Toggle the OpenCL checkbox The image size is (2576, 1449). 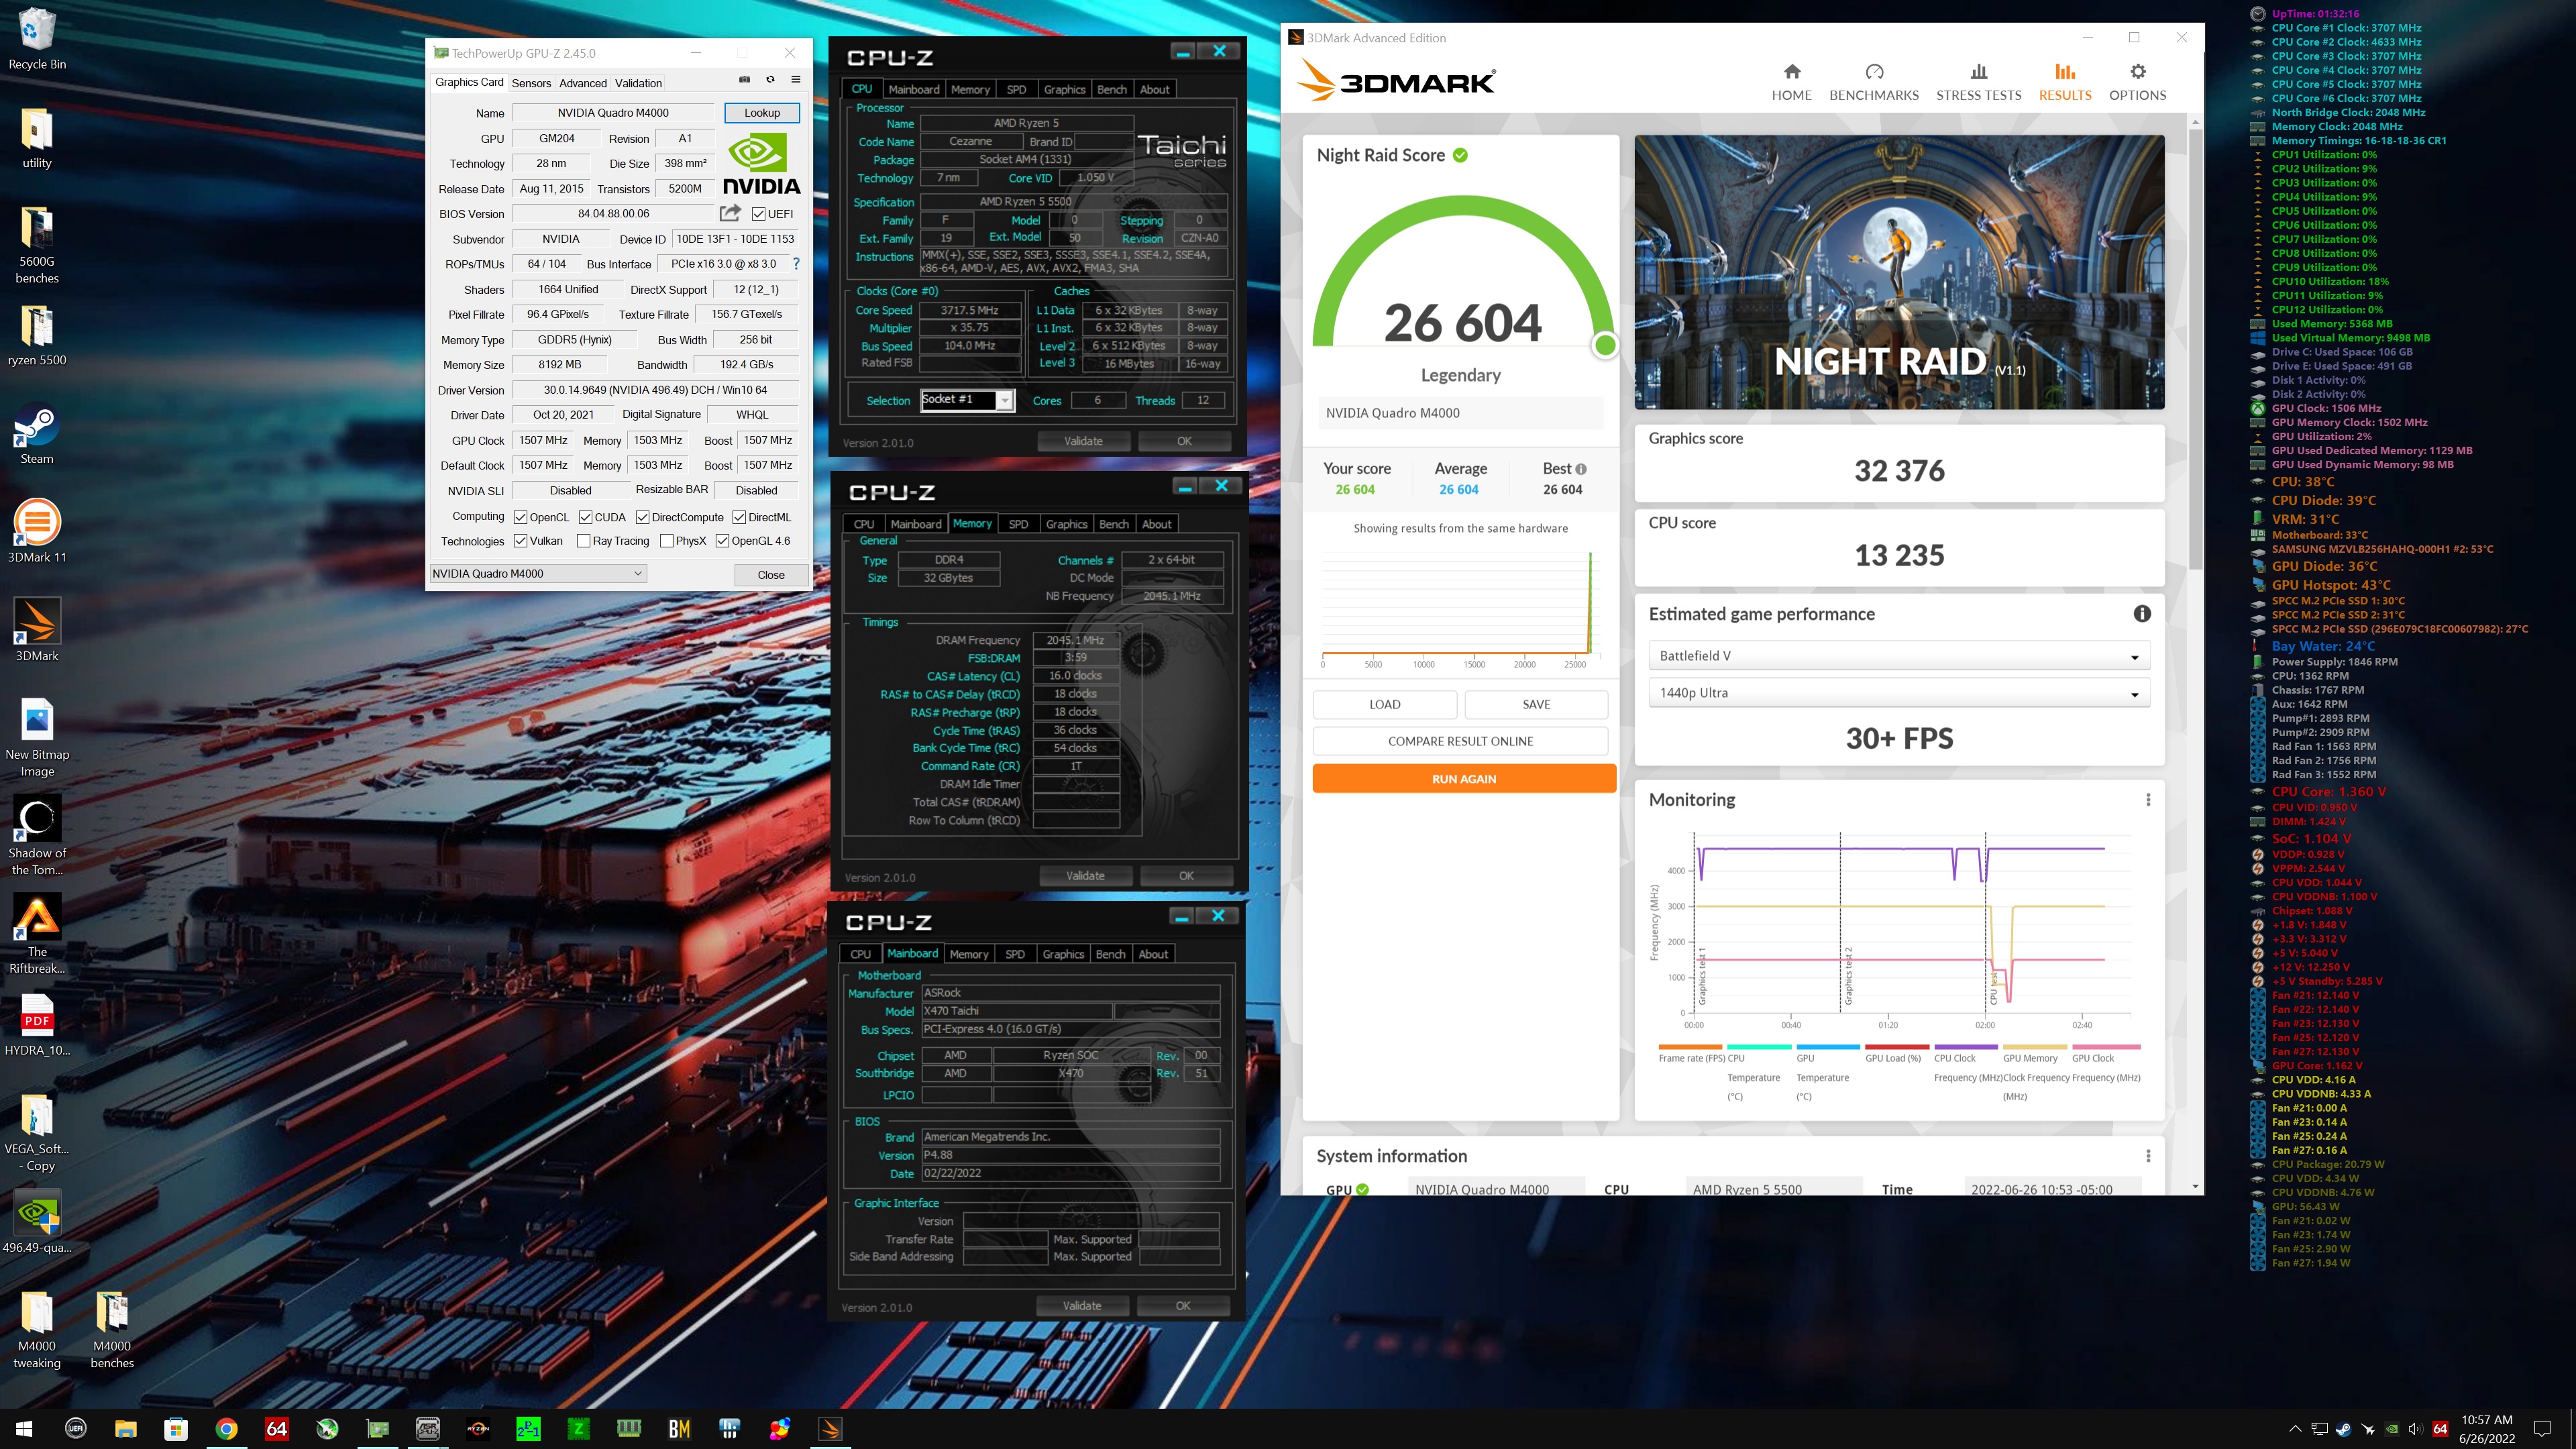pos(521,517)
